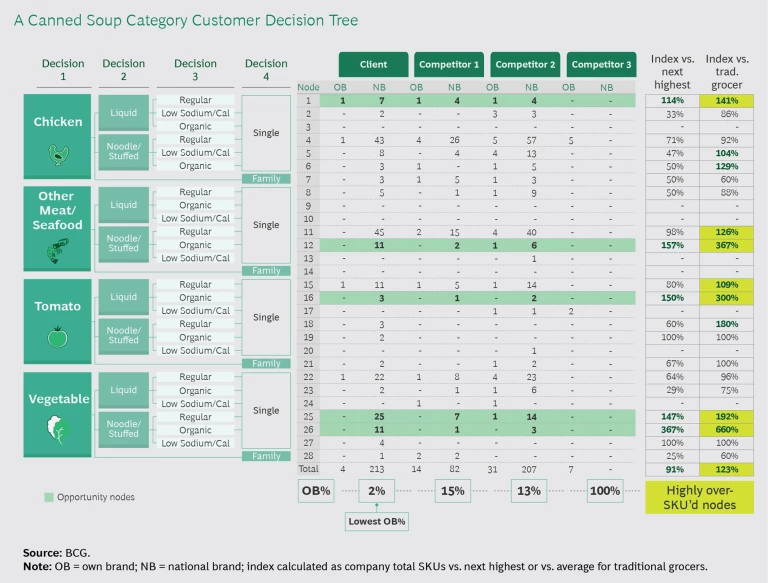Click the Family bar in the Chicken section
The width and height of the screenshot is (768, 583).
267,178
